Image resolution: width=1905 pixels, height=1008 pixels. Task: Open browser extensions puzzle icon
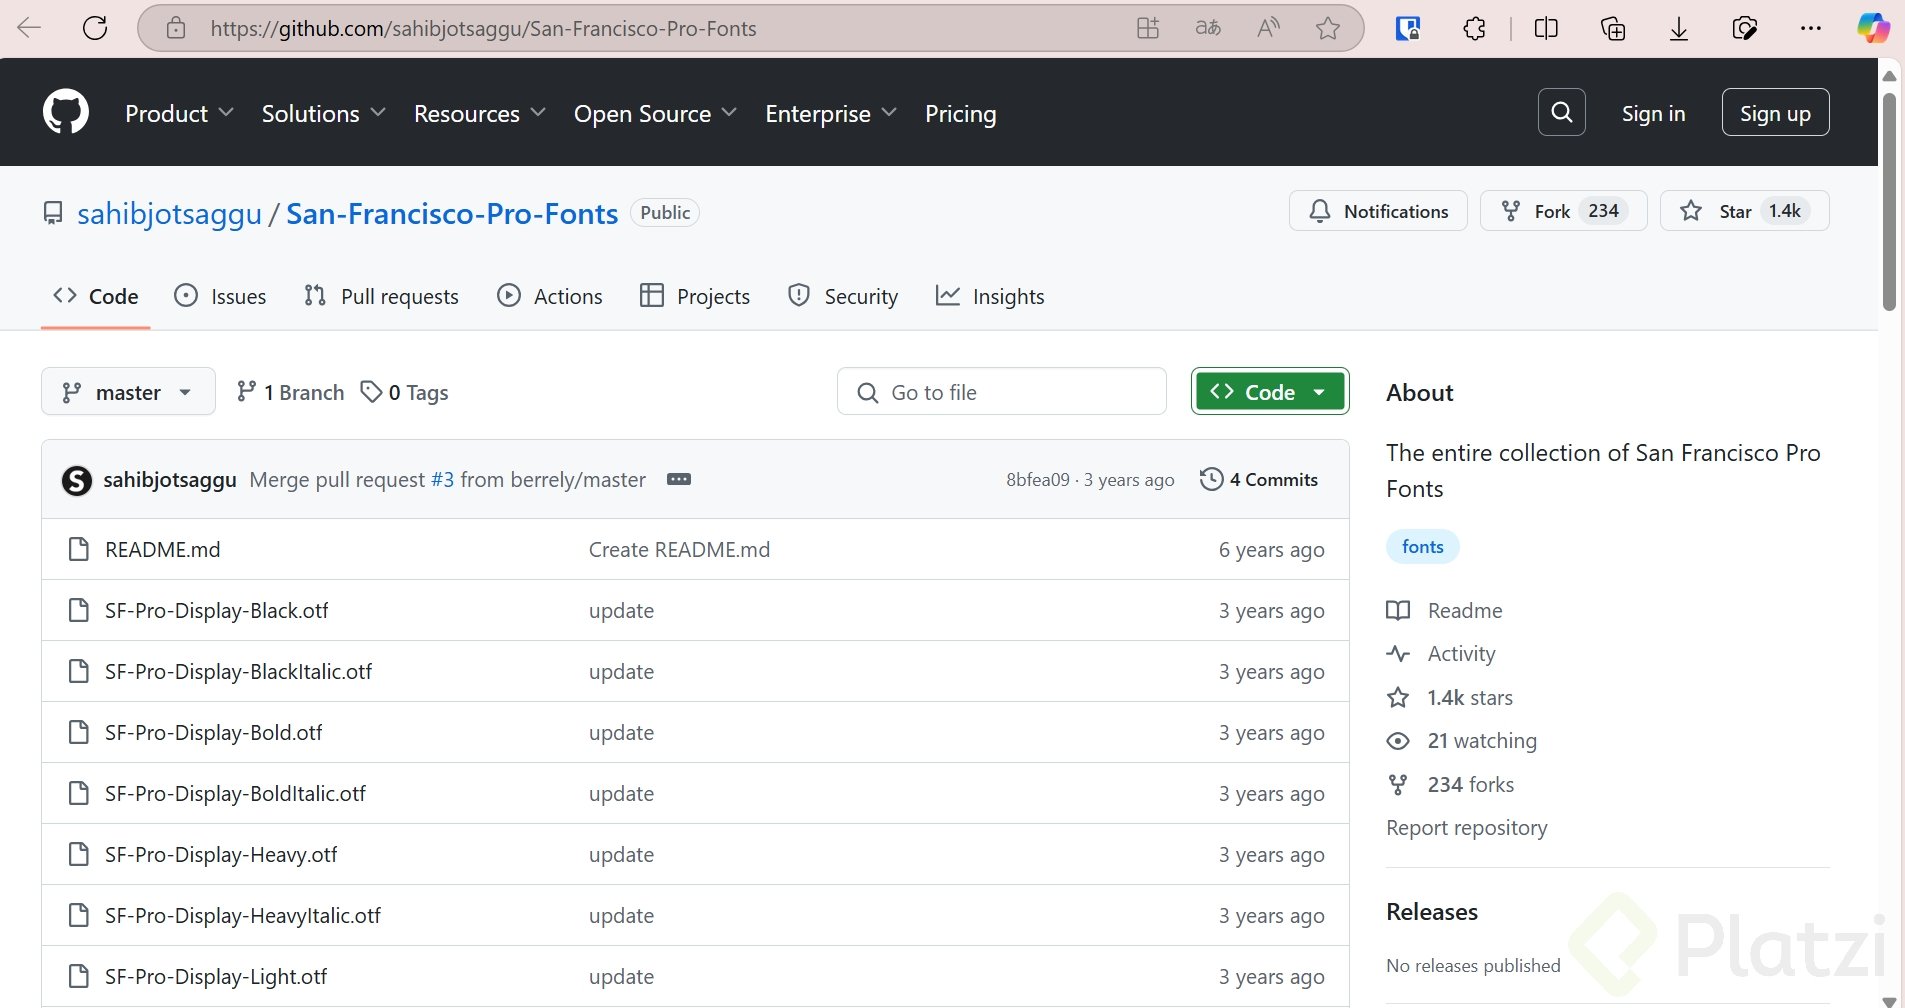1474,28
